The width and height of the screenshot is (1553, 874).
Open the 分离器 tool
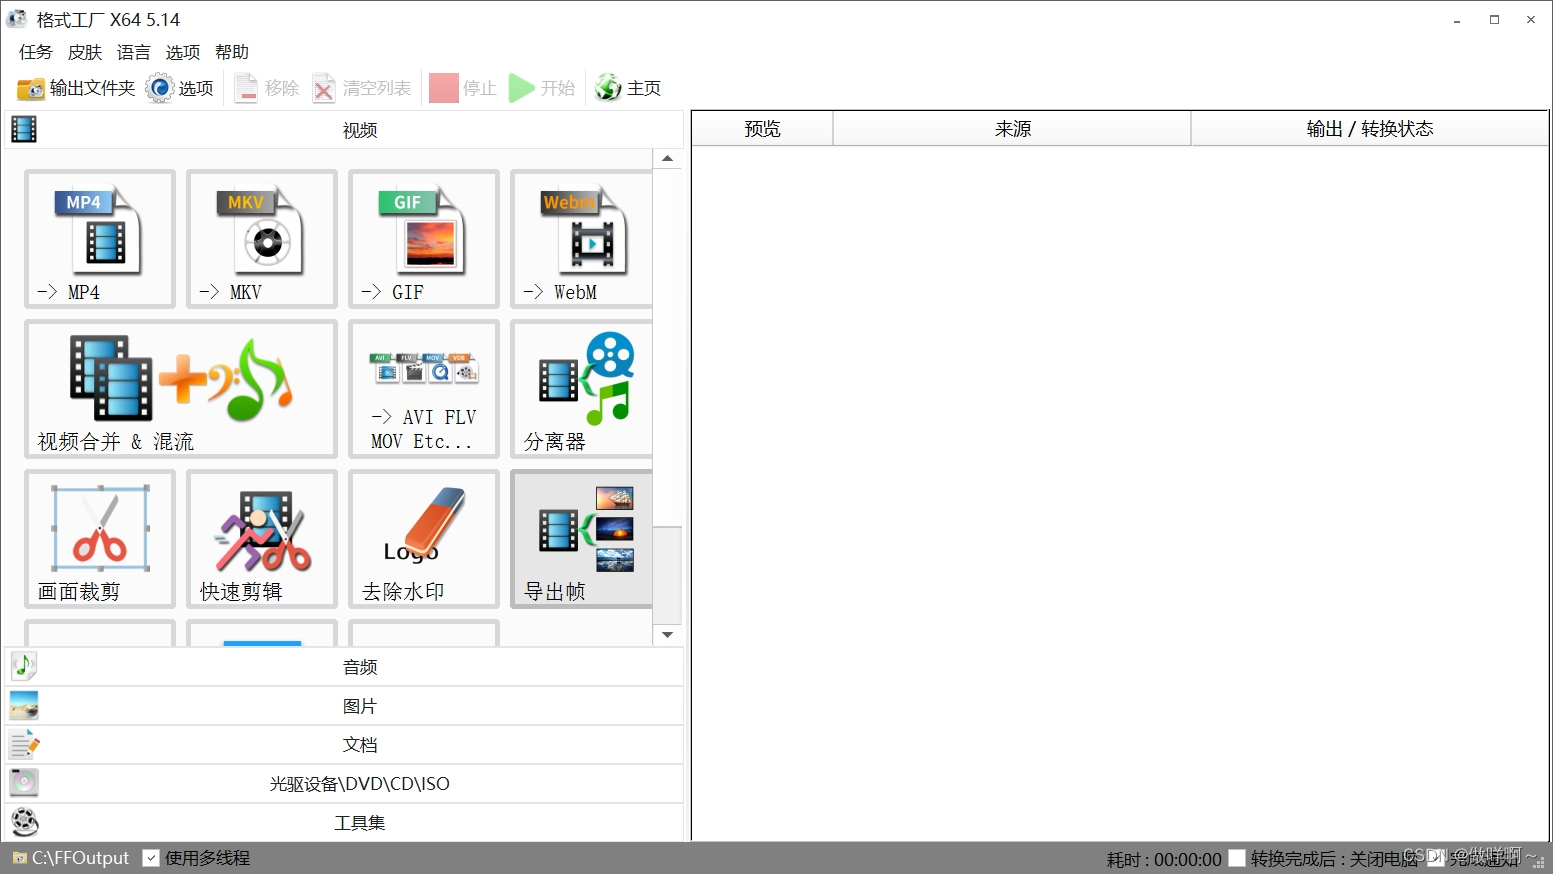point(582,389)
